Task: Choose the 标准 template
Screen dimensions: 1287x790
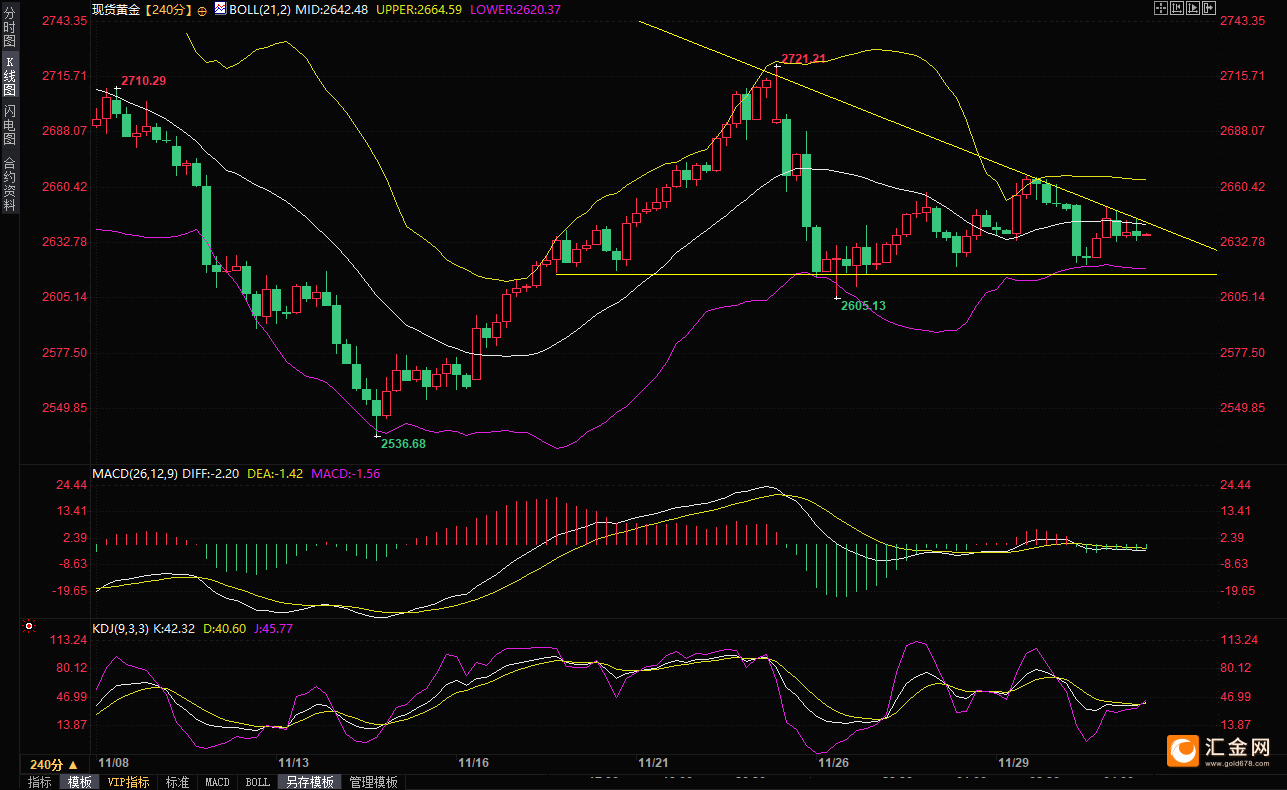Action: (x=177, y=782)
